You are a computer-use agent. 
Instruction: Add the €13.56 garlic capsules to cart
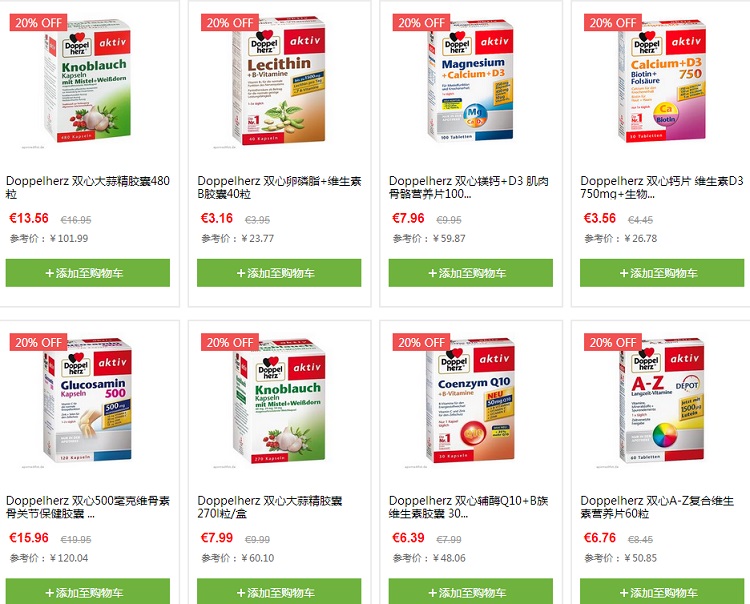pos(88,273)
